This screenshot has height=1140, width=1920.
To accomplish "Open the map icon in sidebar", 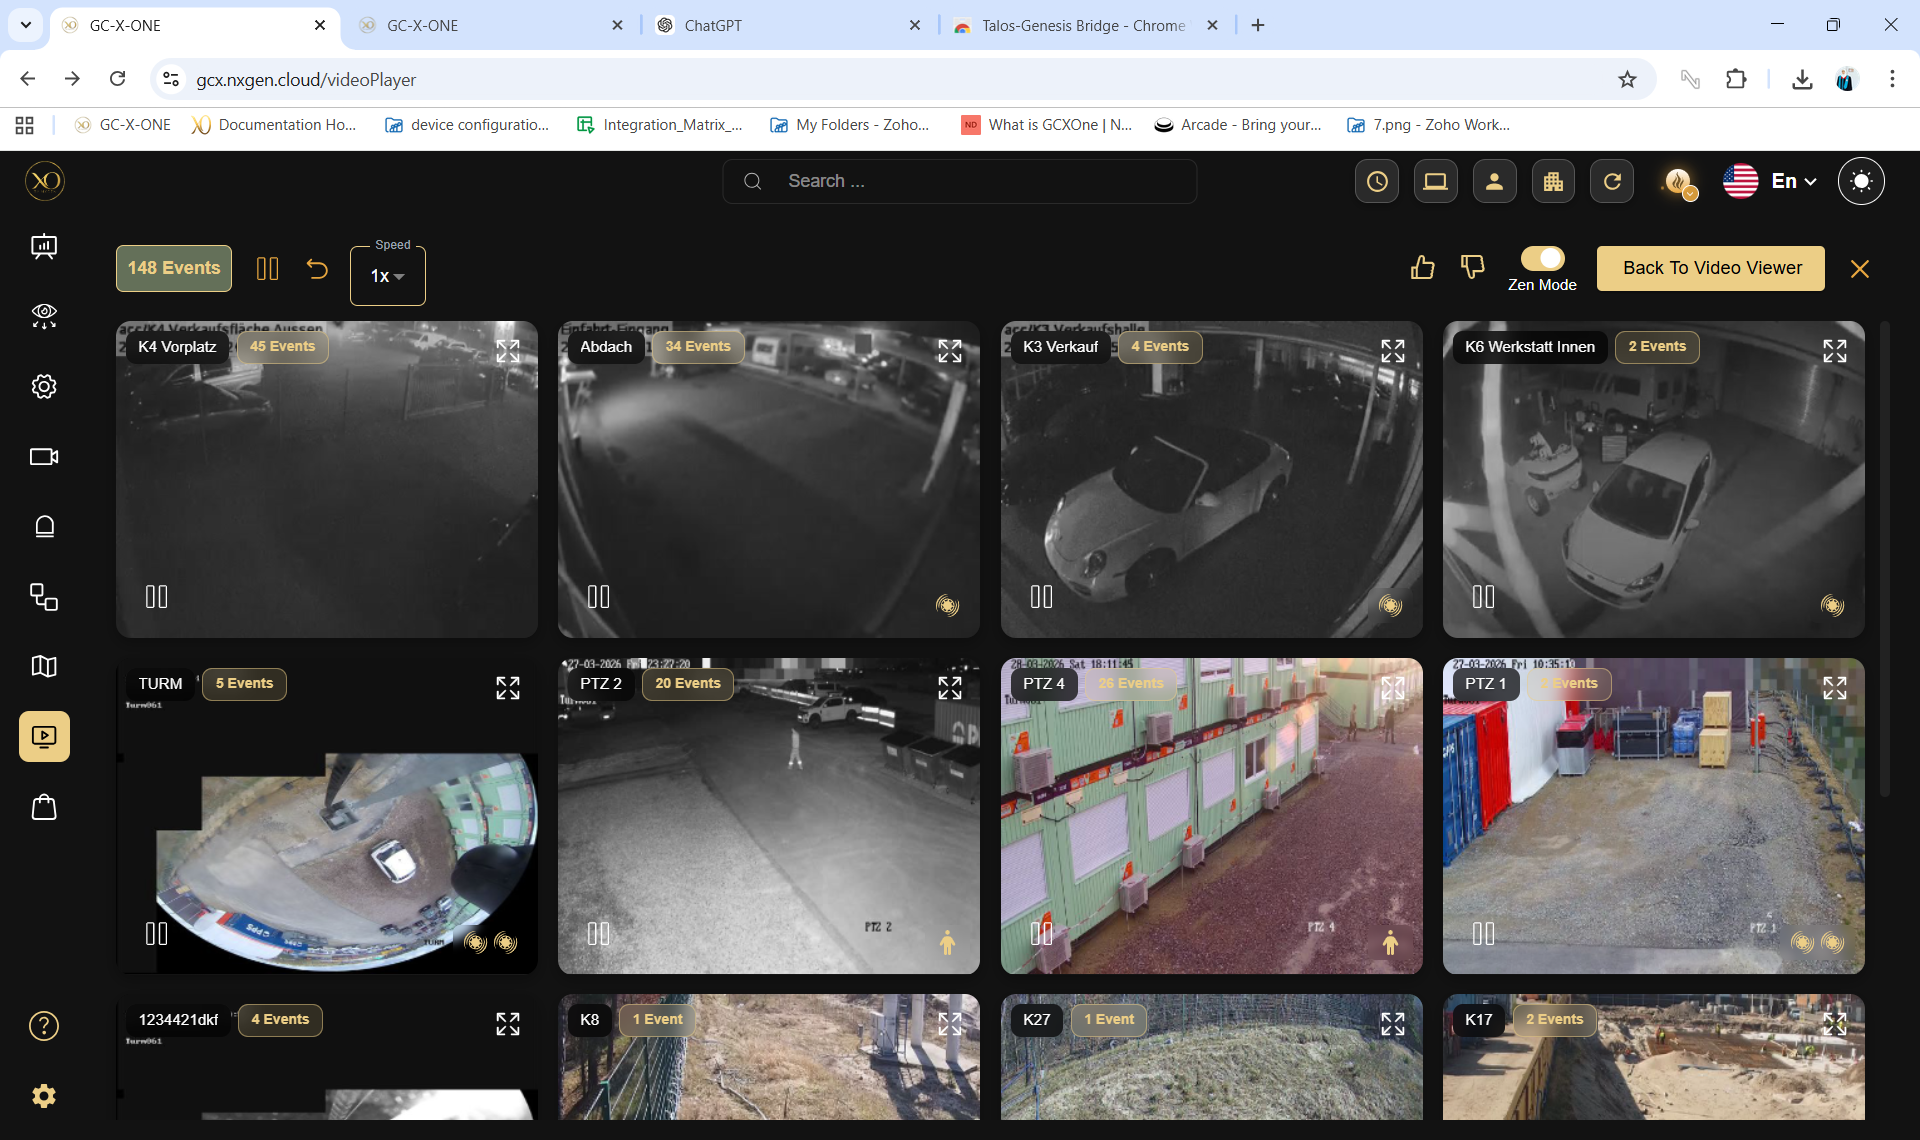I will pos(44,666).
